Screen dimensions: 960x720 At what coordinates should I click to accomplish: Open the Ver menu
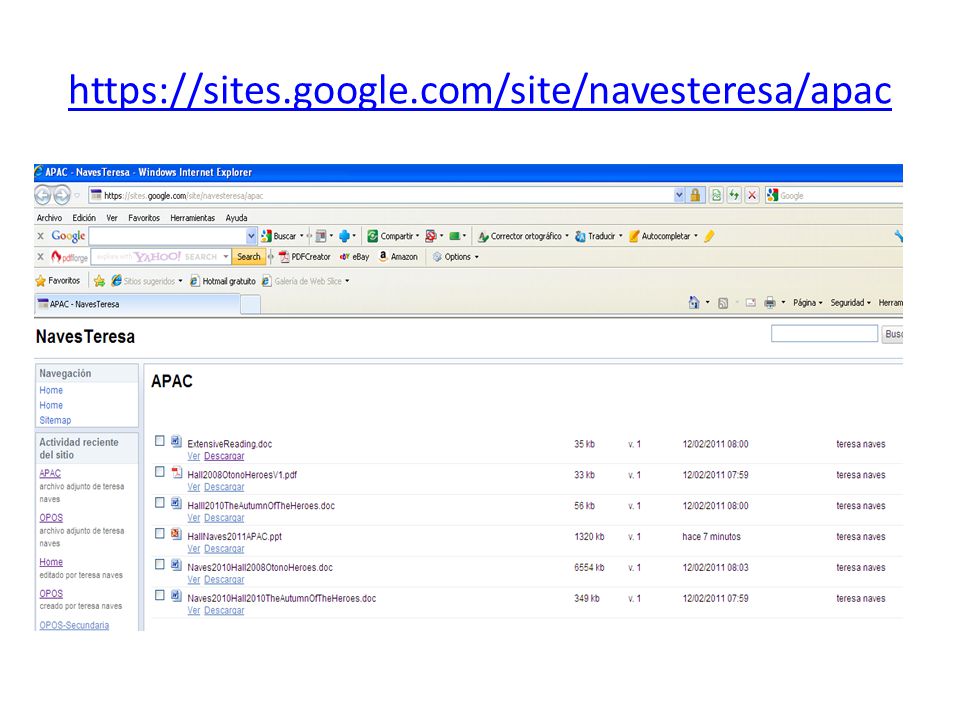111,218
